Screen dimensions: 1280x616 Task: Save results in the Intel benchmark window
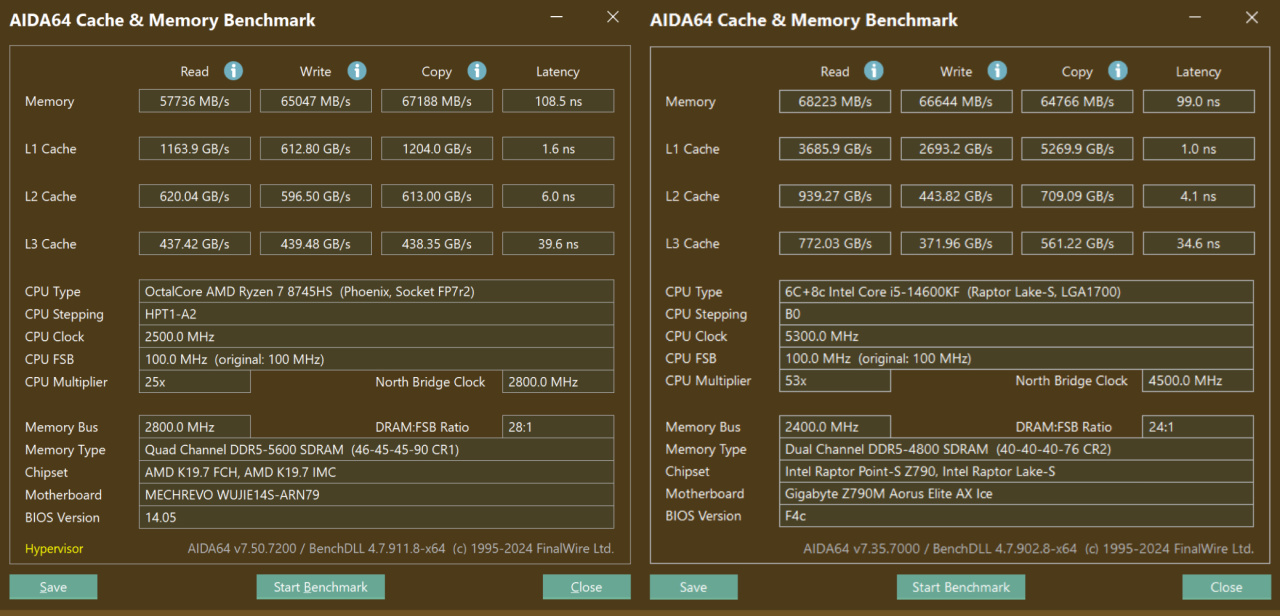tap(693, 587)
